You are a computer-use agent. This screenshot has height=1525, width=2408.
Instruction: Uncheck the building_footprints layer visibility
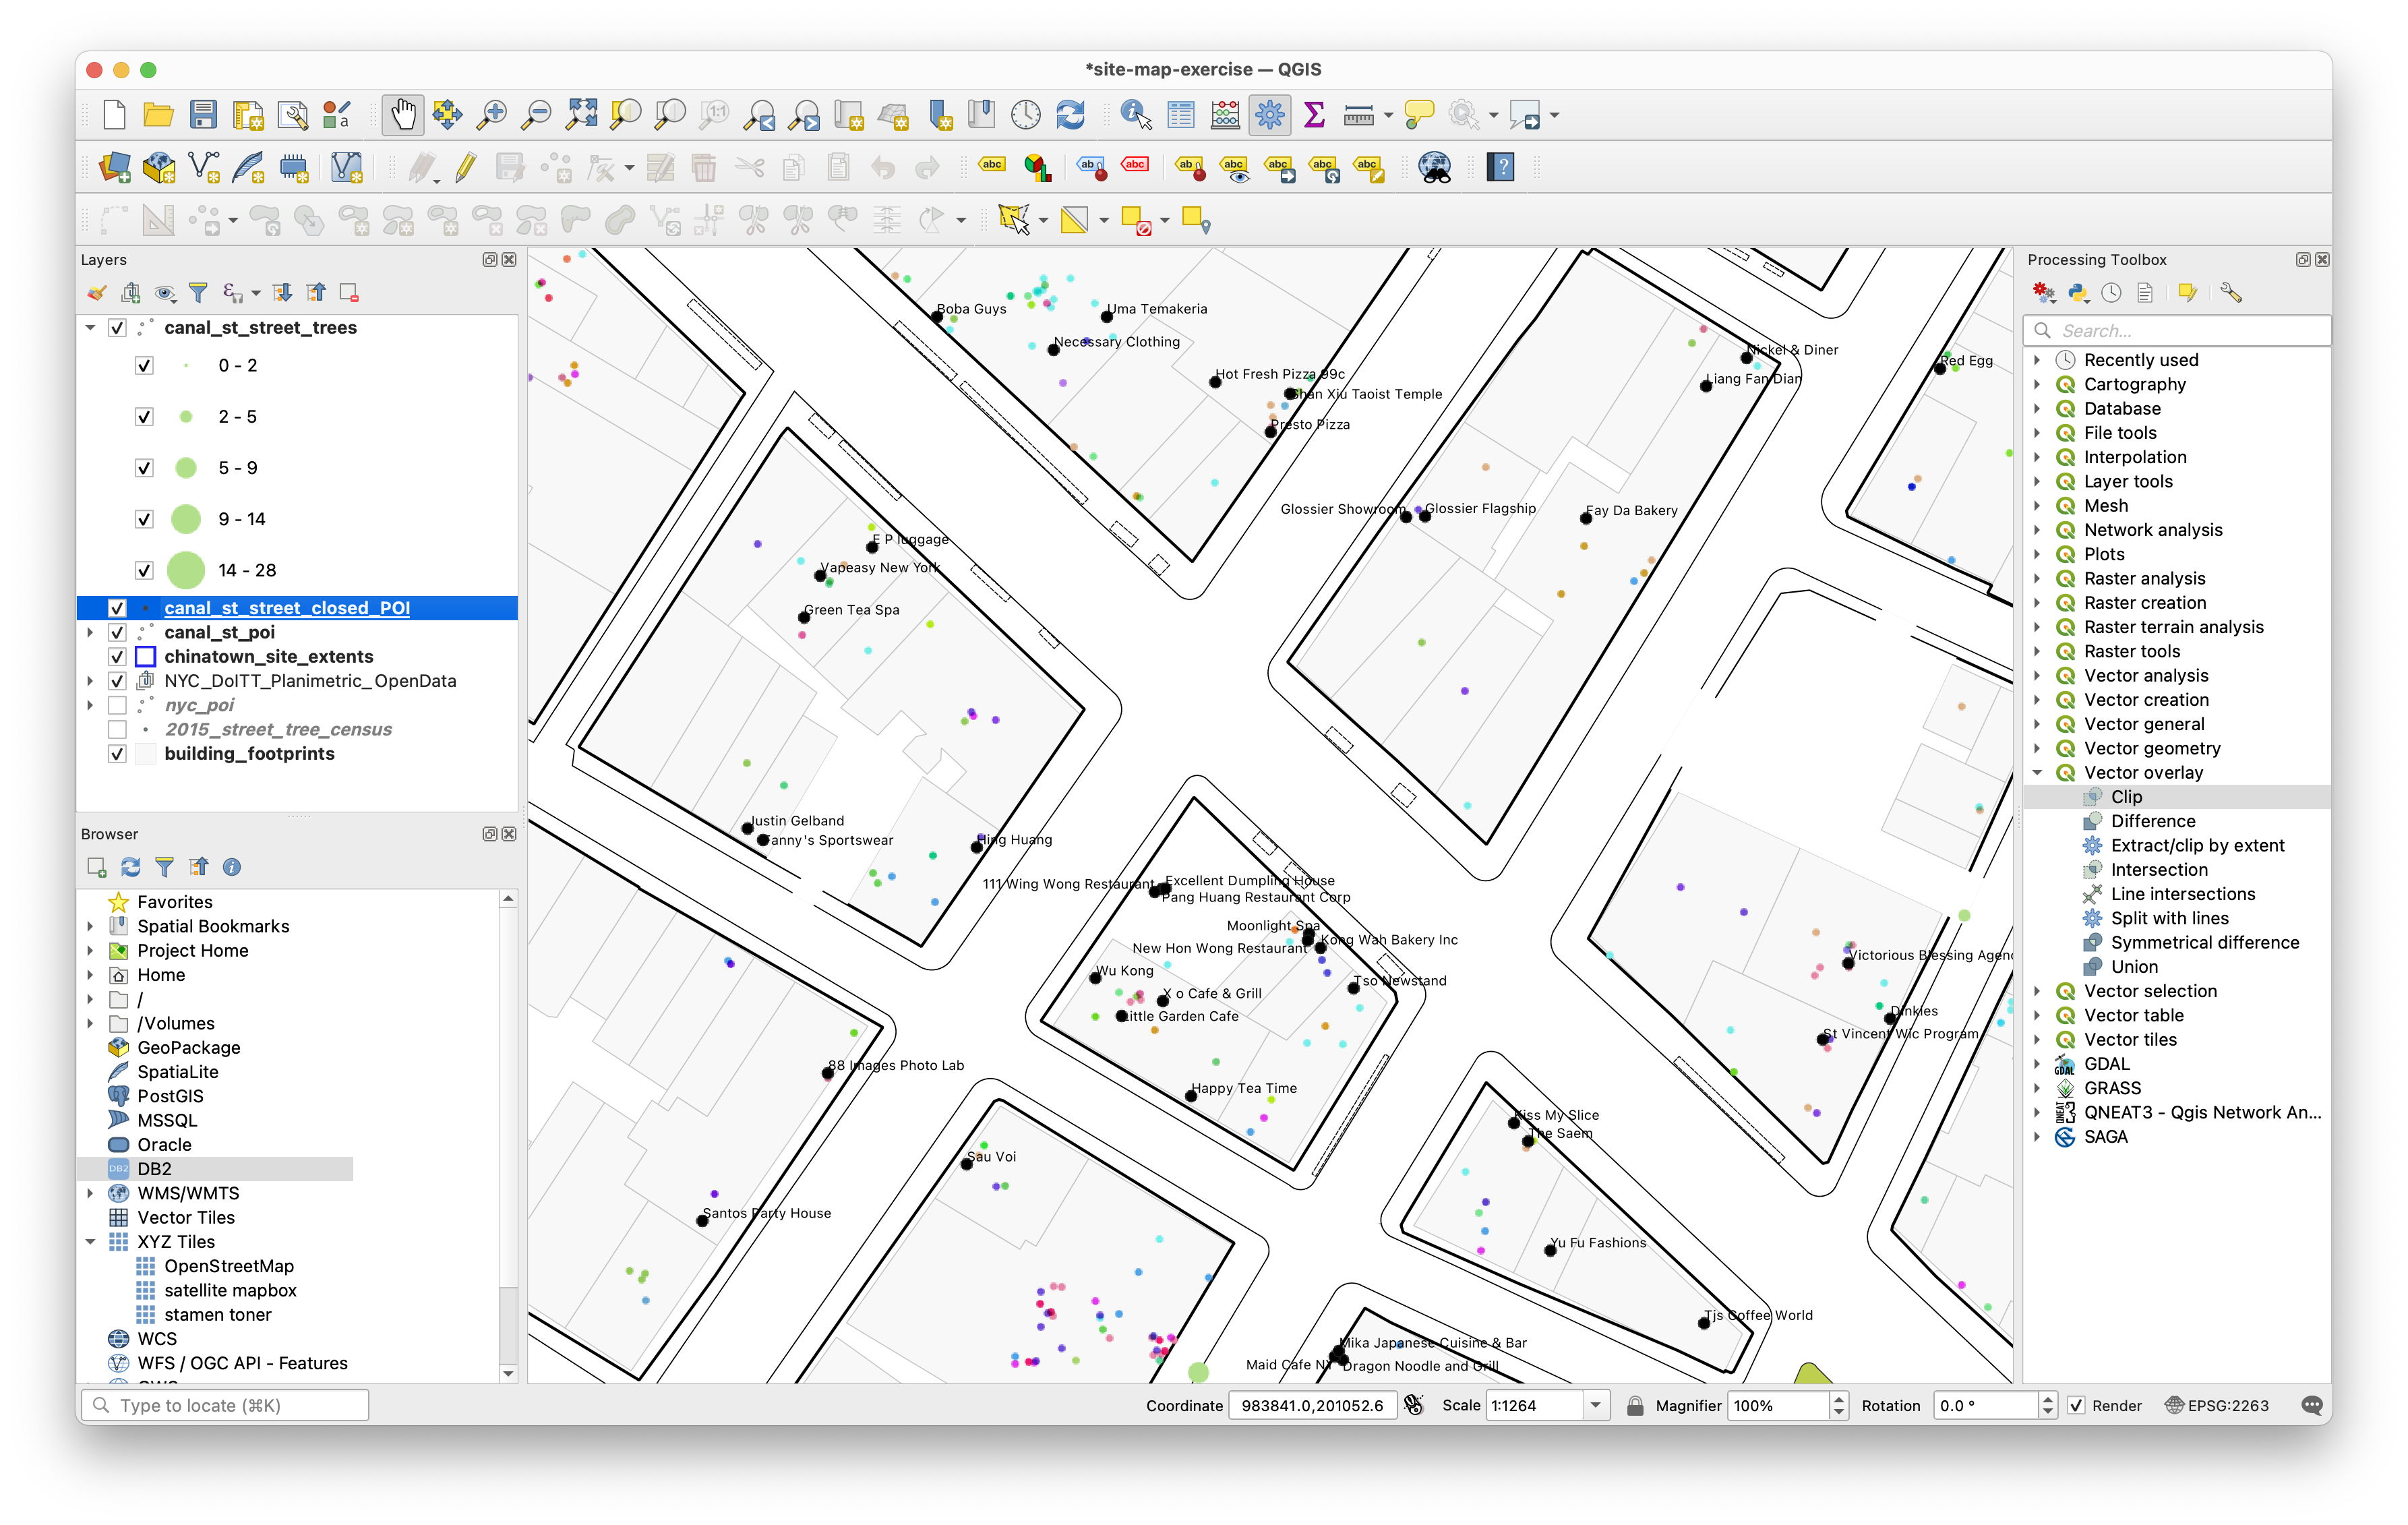pyautogui.click(x=117, y=754)
